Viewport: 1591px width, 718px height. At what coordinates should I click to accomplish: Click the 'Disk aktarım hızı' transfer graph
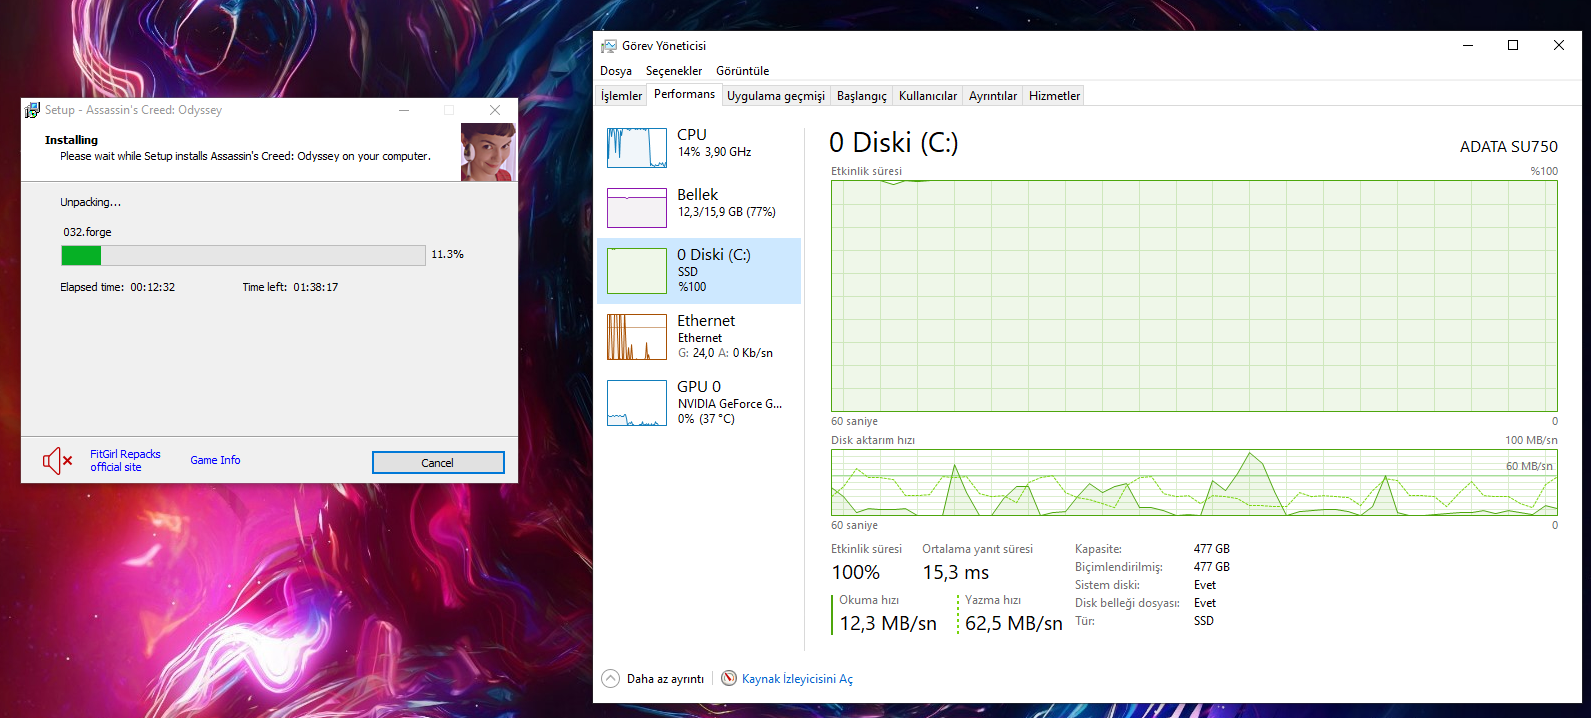pyautogui.click(x=1194, y=482)
